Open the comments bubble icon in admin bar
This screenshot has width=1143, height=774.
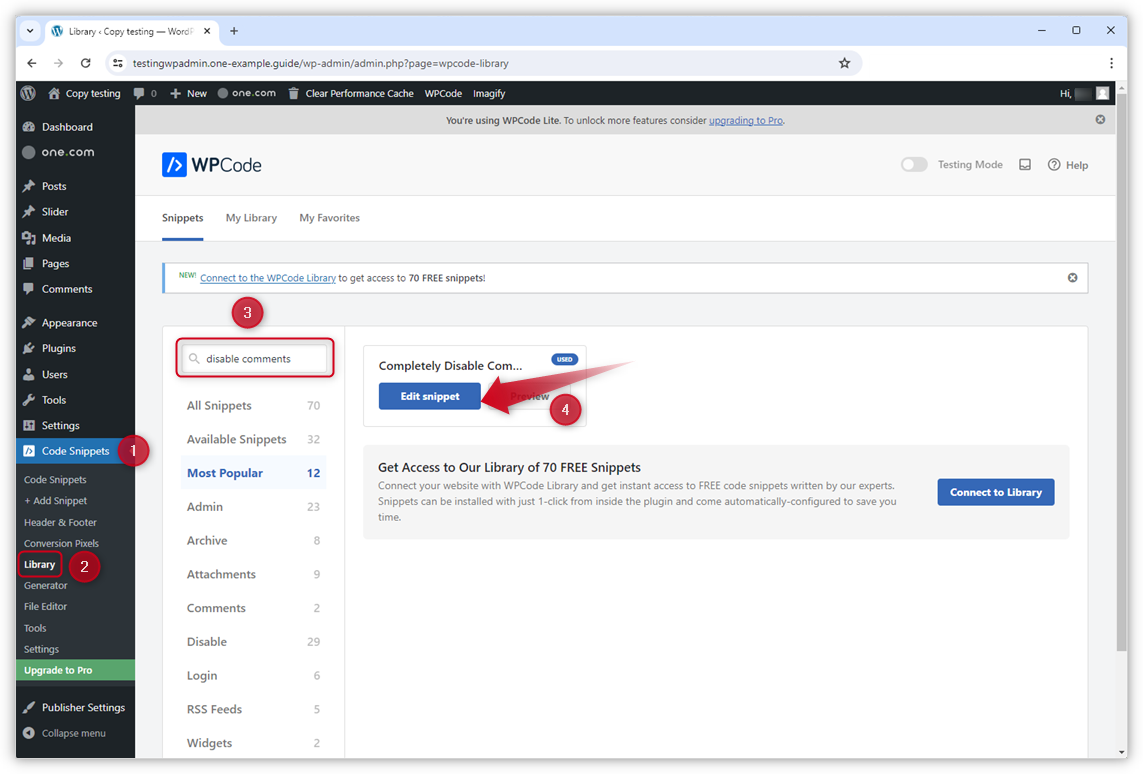[139, 93]
